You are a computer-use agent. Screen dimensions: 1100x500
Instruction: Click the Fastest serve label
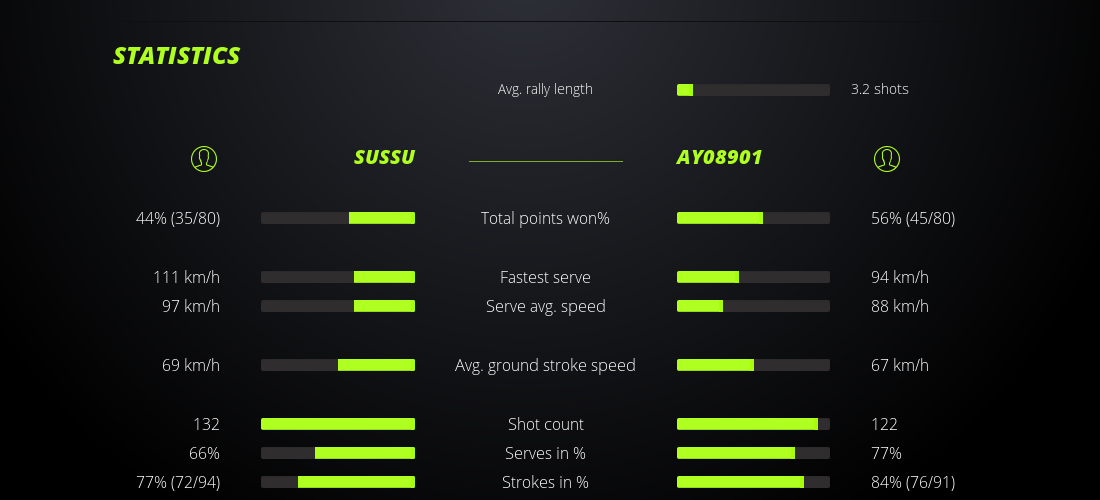point(545,277)
